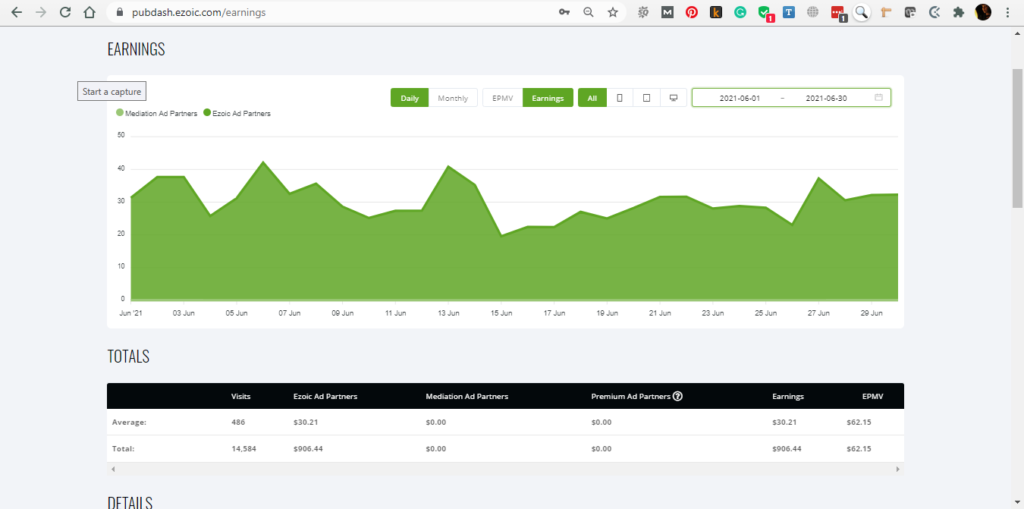The image size is (1024, 509).
Task: Toggle Mediation Ad Partners legend series
Action: 157,113
